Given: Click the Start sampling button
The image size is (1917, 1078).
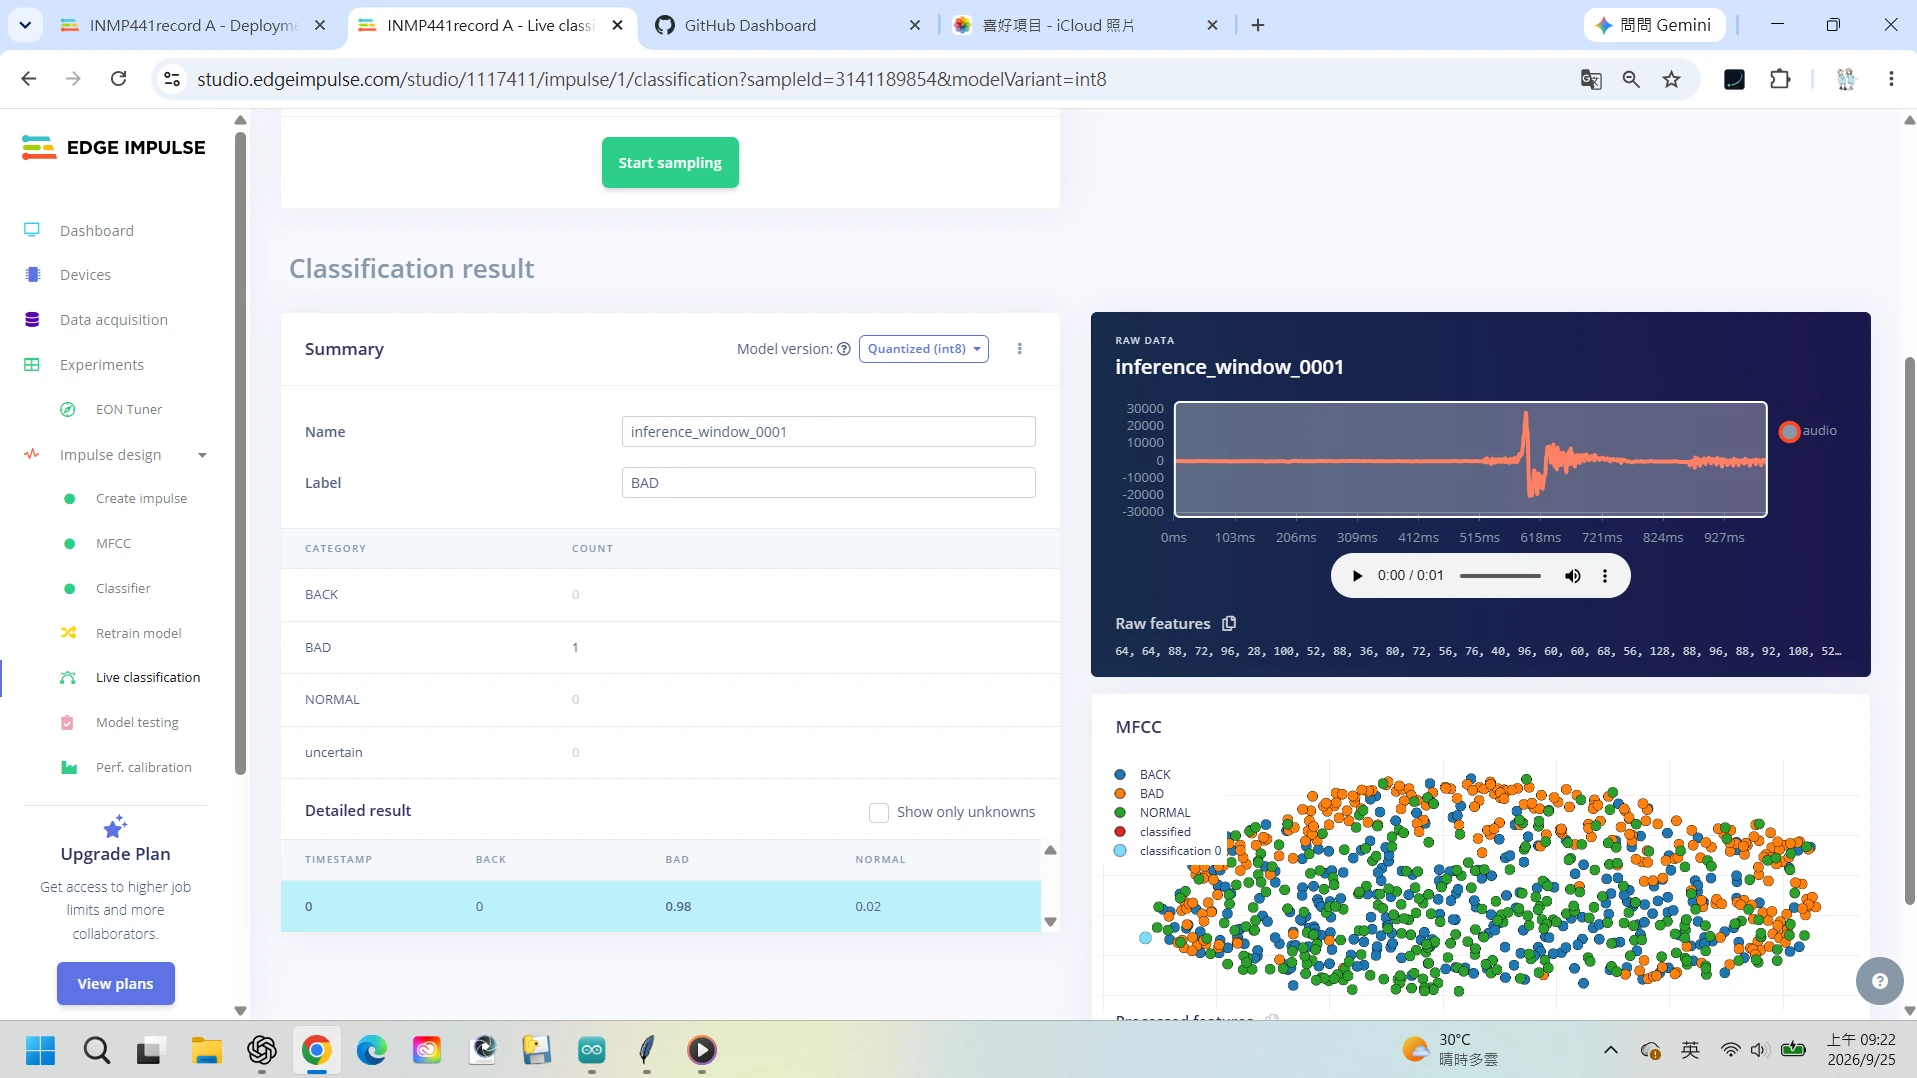Looking at the screenshot, I should [670, 162].
